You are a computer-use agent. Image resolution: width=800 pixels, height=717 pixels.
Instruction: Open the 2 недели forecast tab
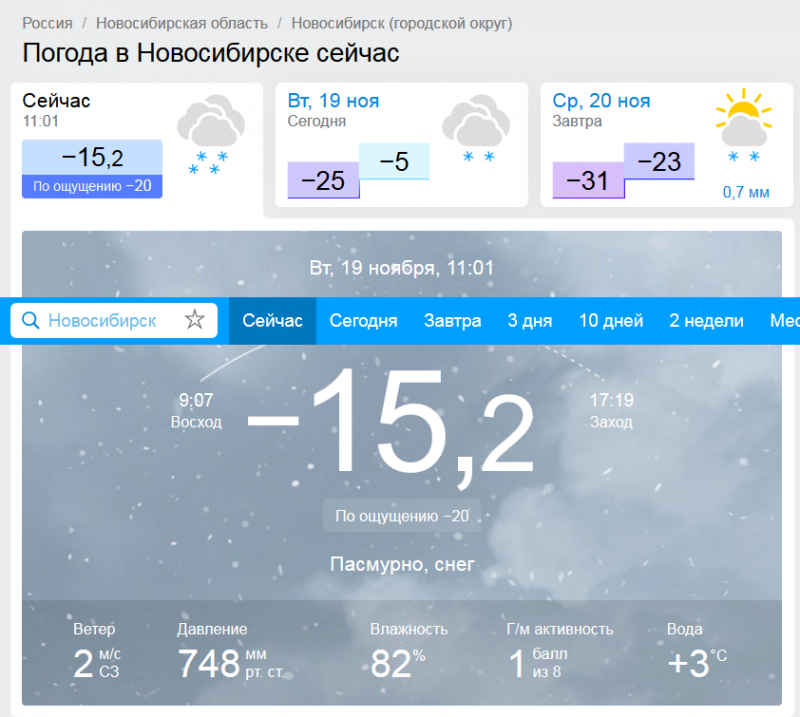706,321
